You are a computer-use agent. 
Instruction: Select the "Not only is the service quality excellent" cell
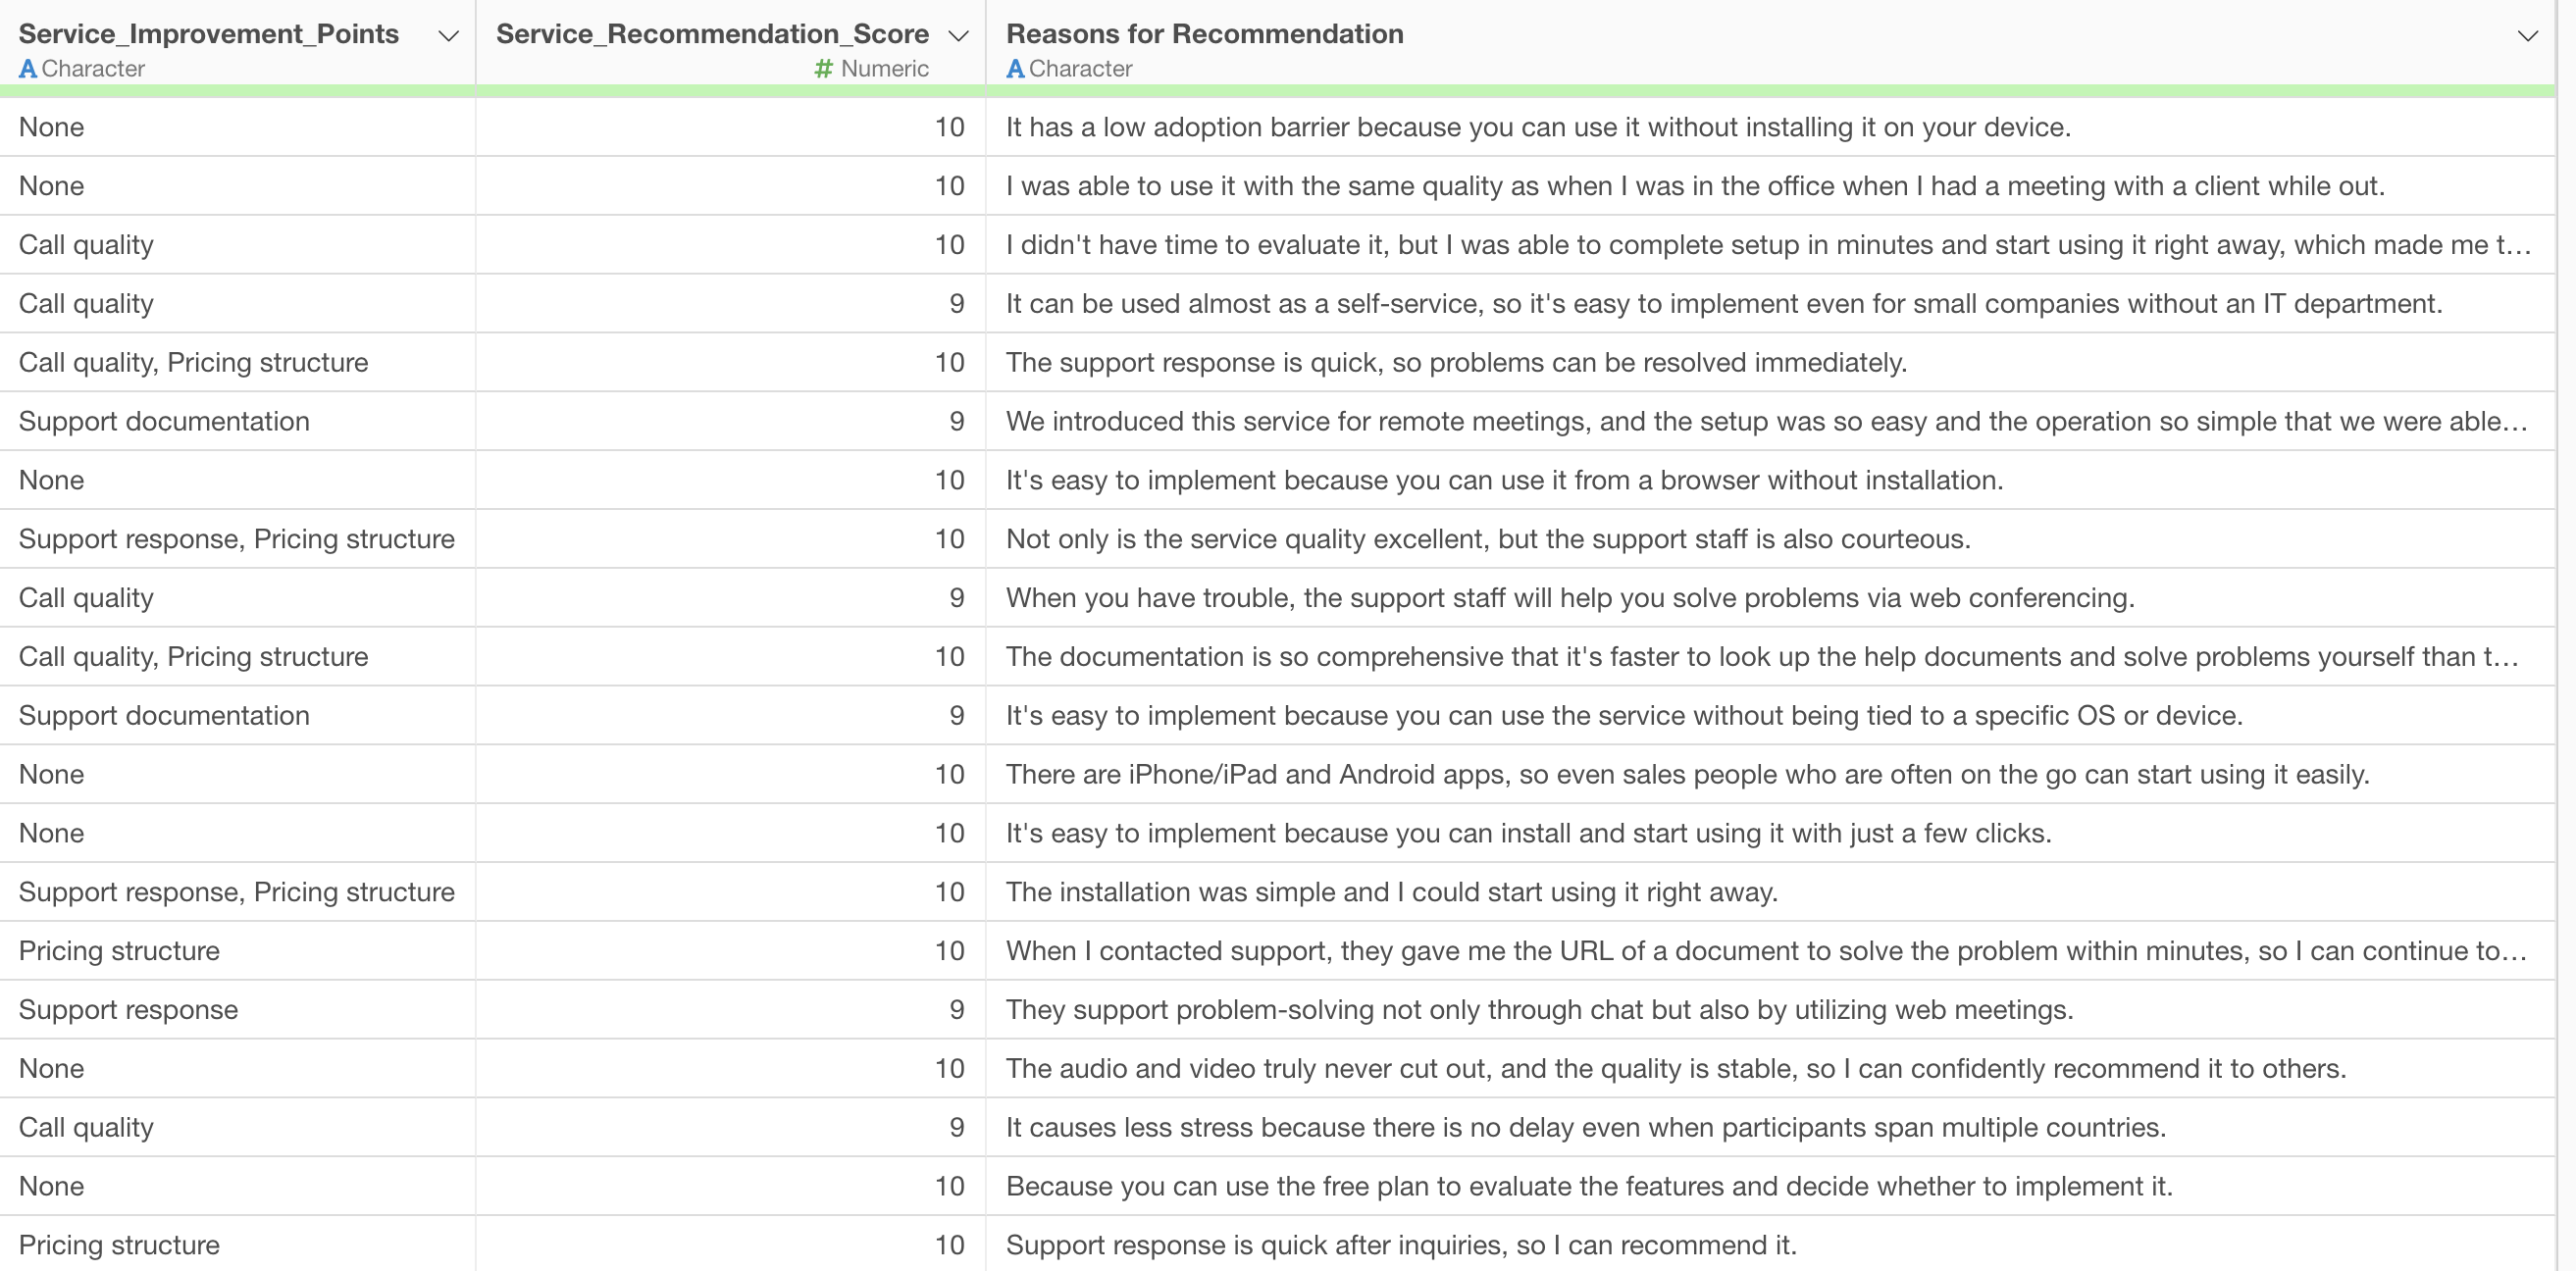pyautogui.click(x=1487, y=539)
